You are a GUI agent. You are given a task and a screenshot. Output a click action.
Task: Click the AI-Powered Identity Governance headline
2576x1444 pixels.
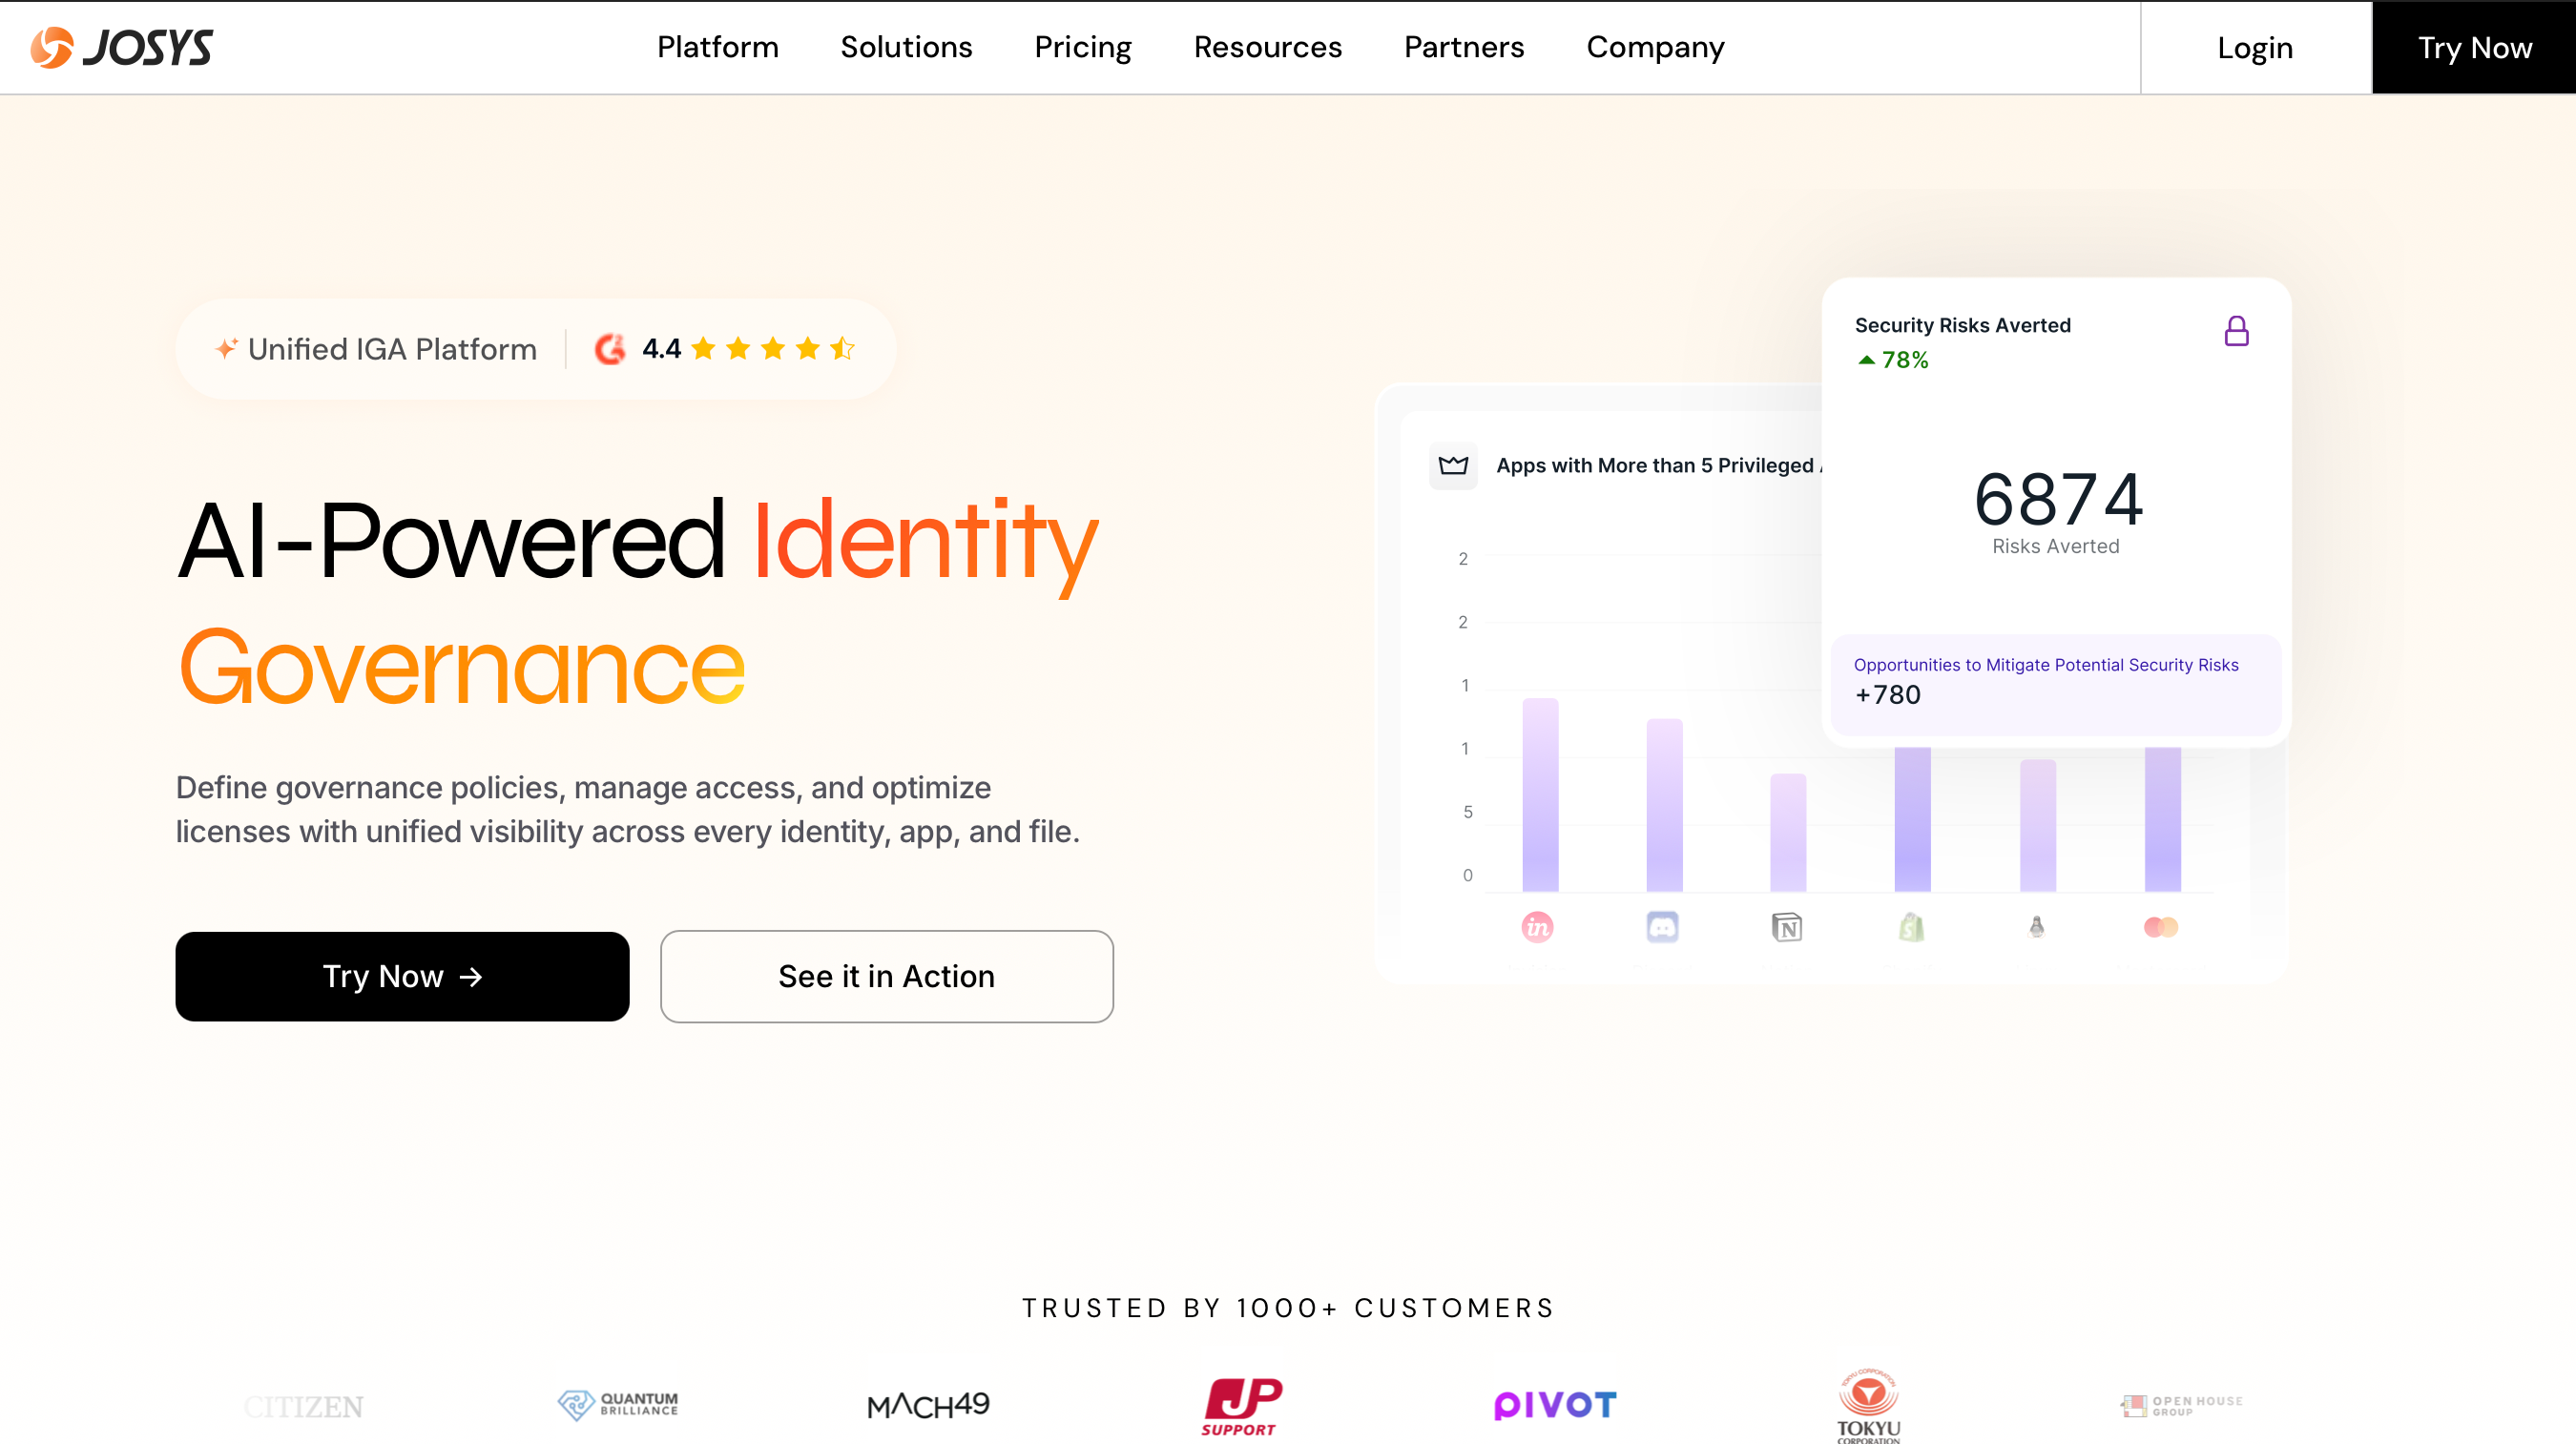638,602
